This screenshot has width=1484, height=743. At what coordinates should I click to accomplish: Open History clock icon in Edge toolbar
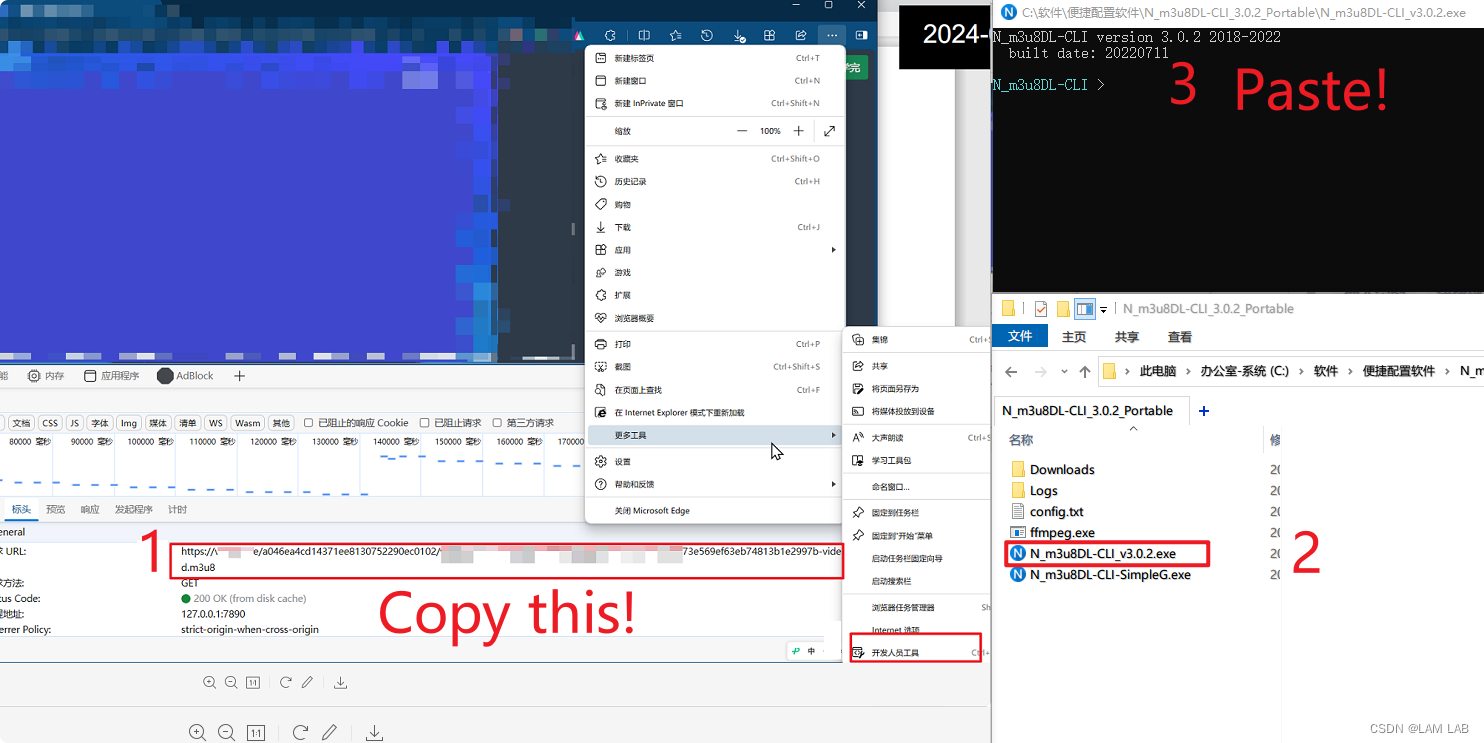[707, 35]
